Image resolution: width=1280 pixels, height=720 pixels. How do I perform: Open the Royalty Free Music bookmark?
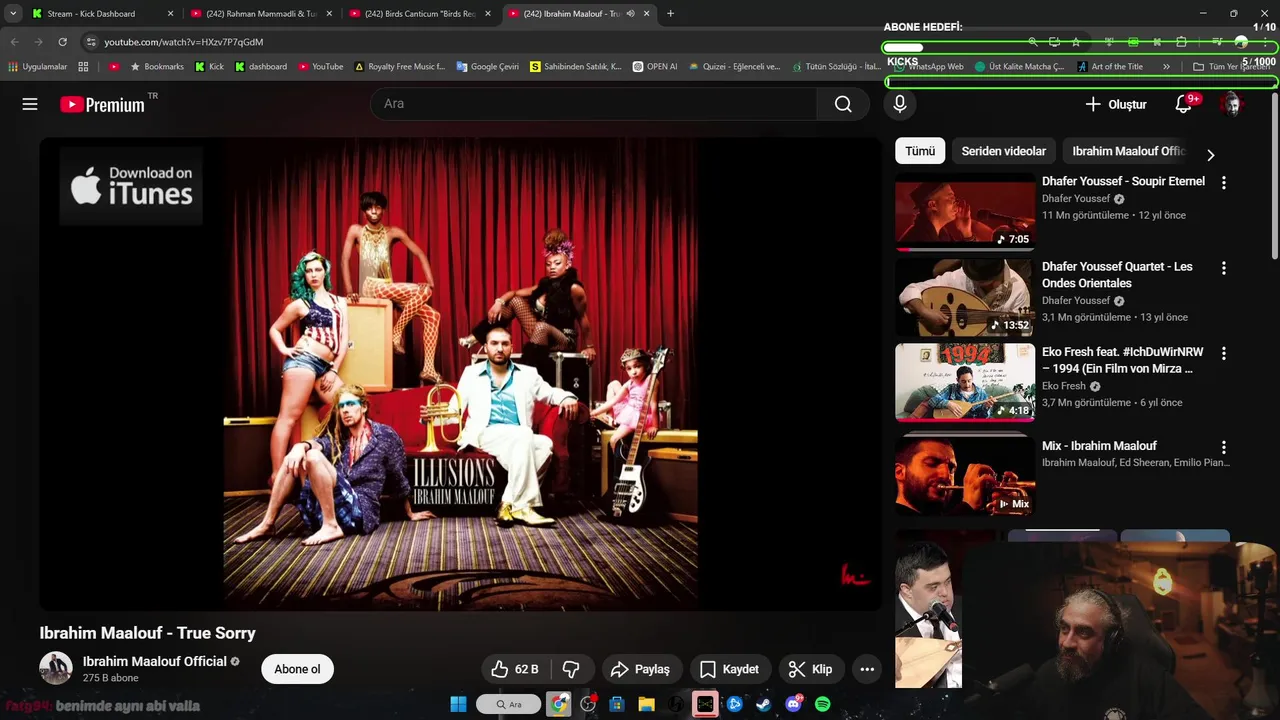point(400,67)
